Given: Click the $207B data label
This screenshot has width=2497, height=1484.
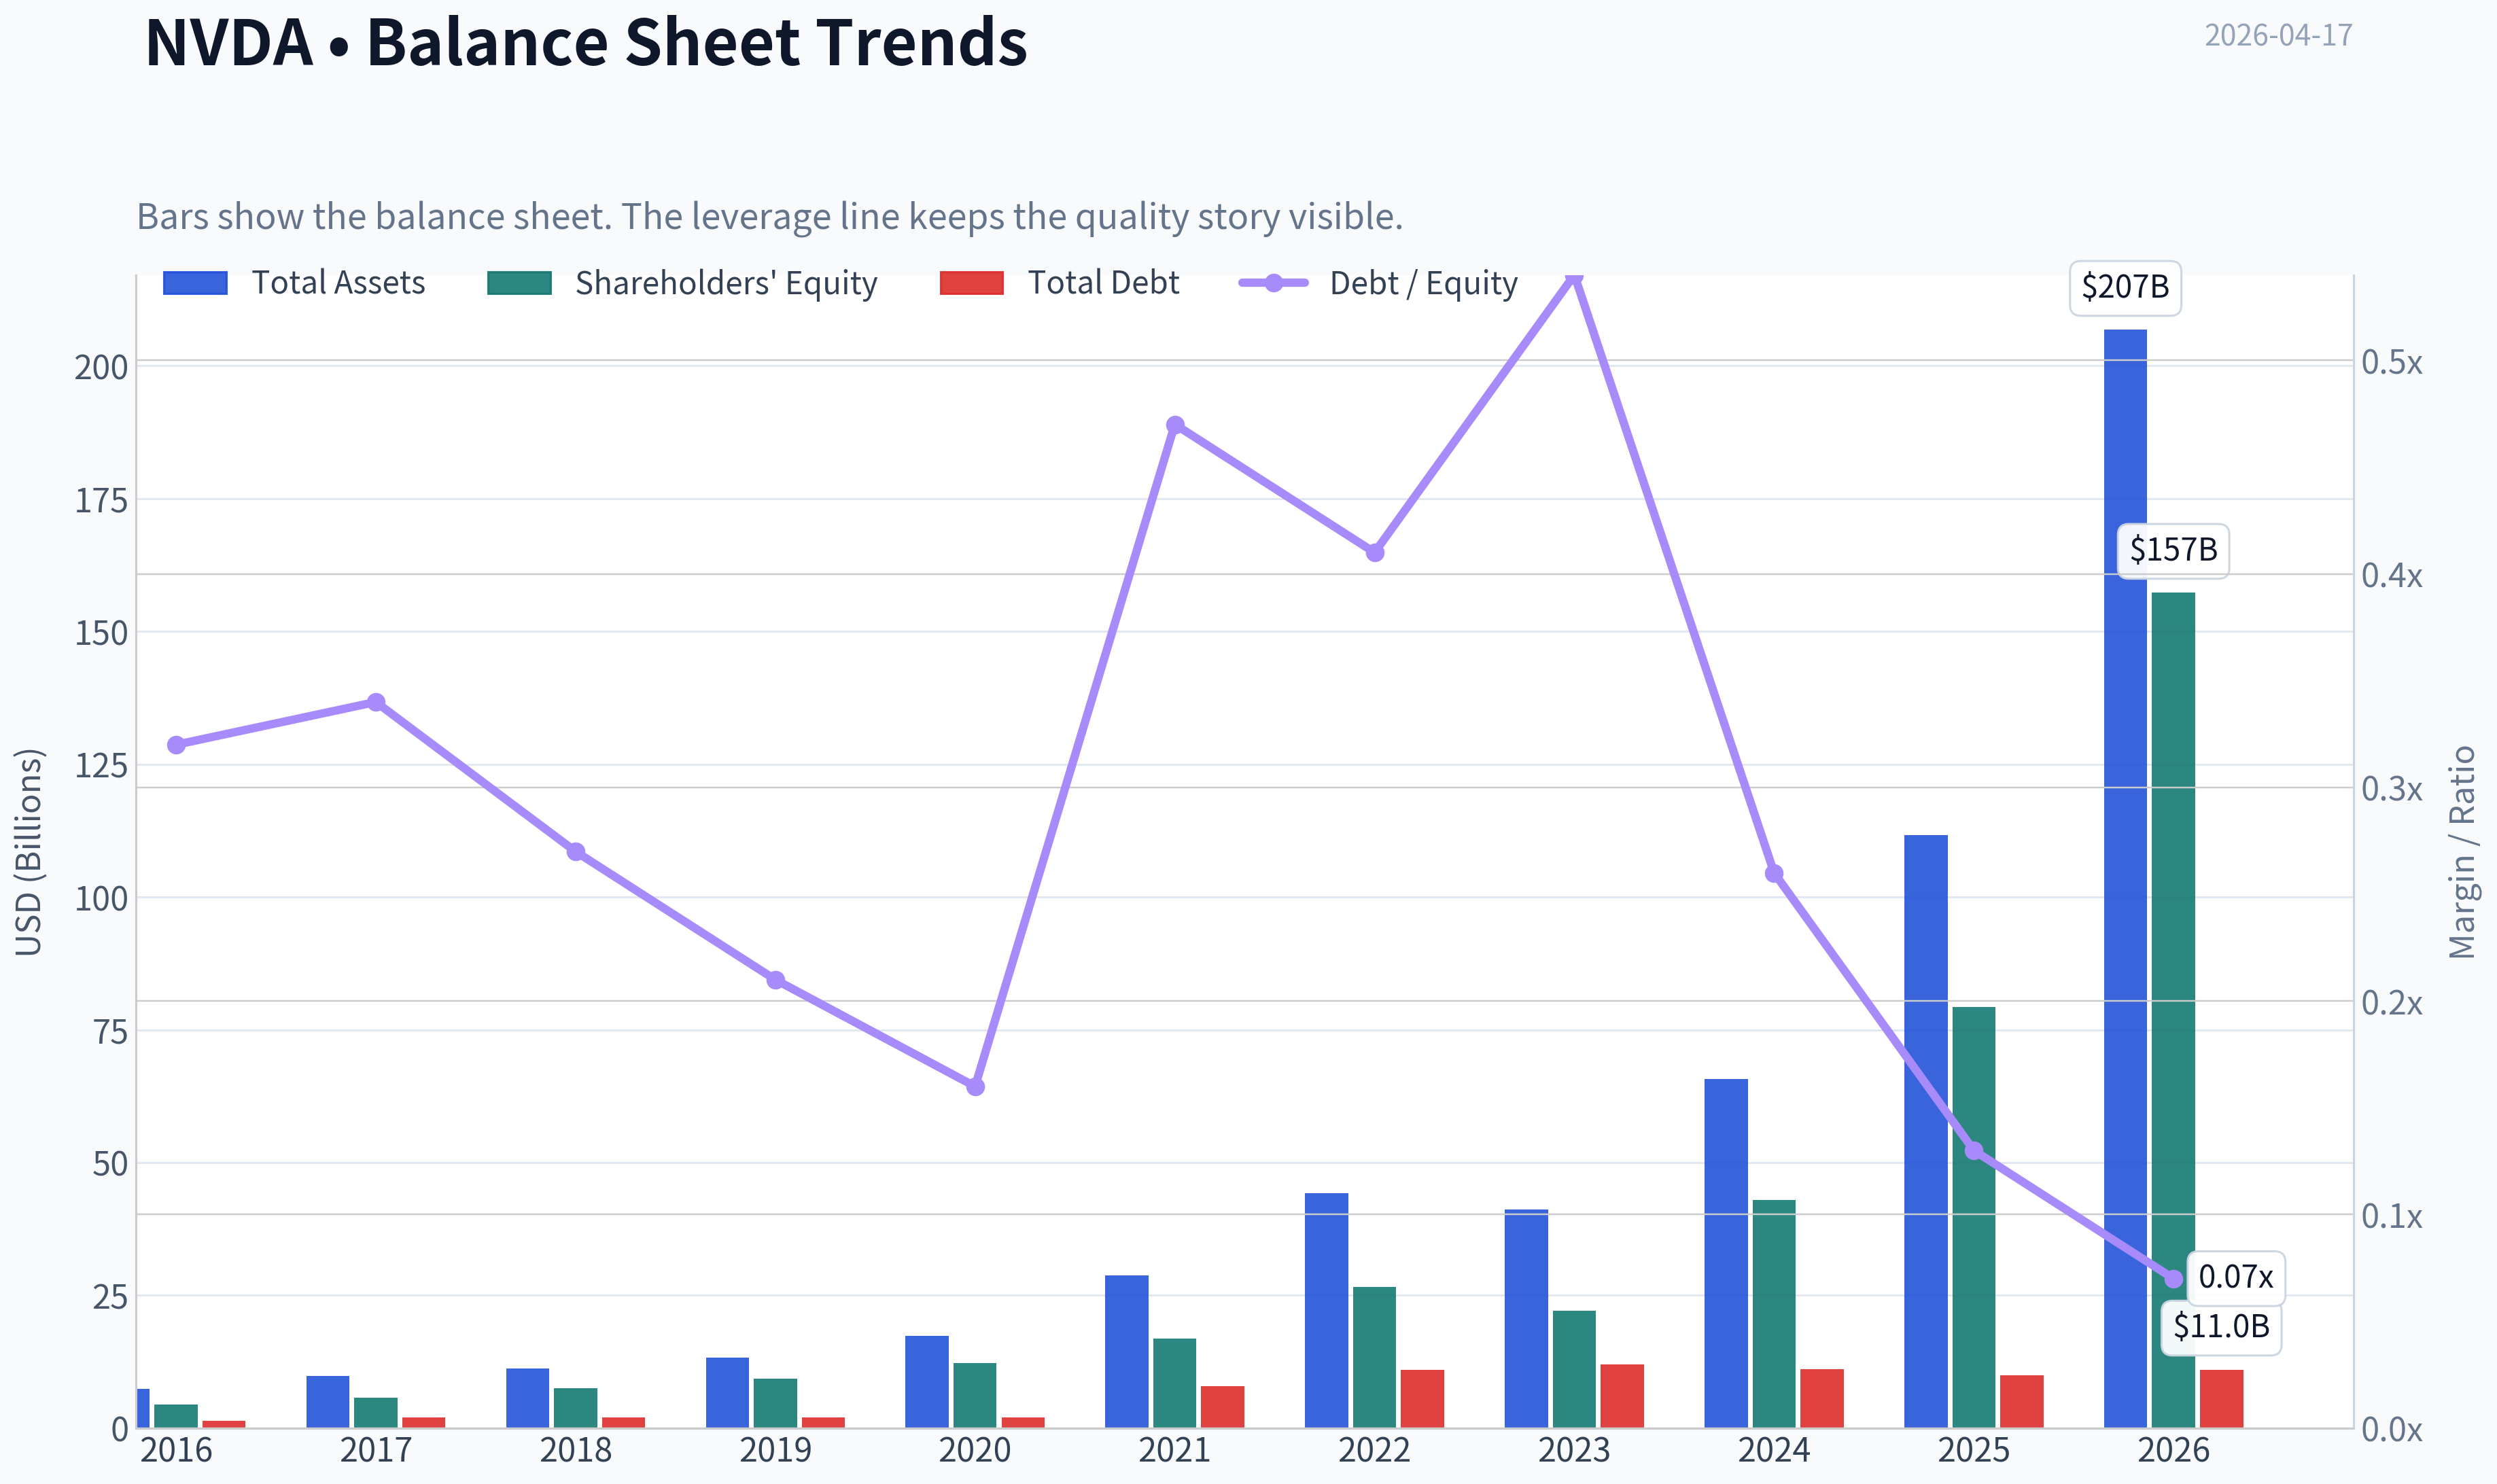Looking at the screenshot, I should (x=2125, y=288).
